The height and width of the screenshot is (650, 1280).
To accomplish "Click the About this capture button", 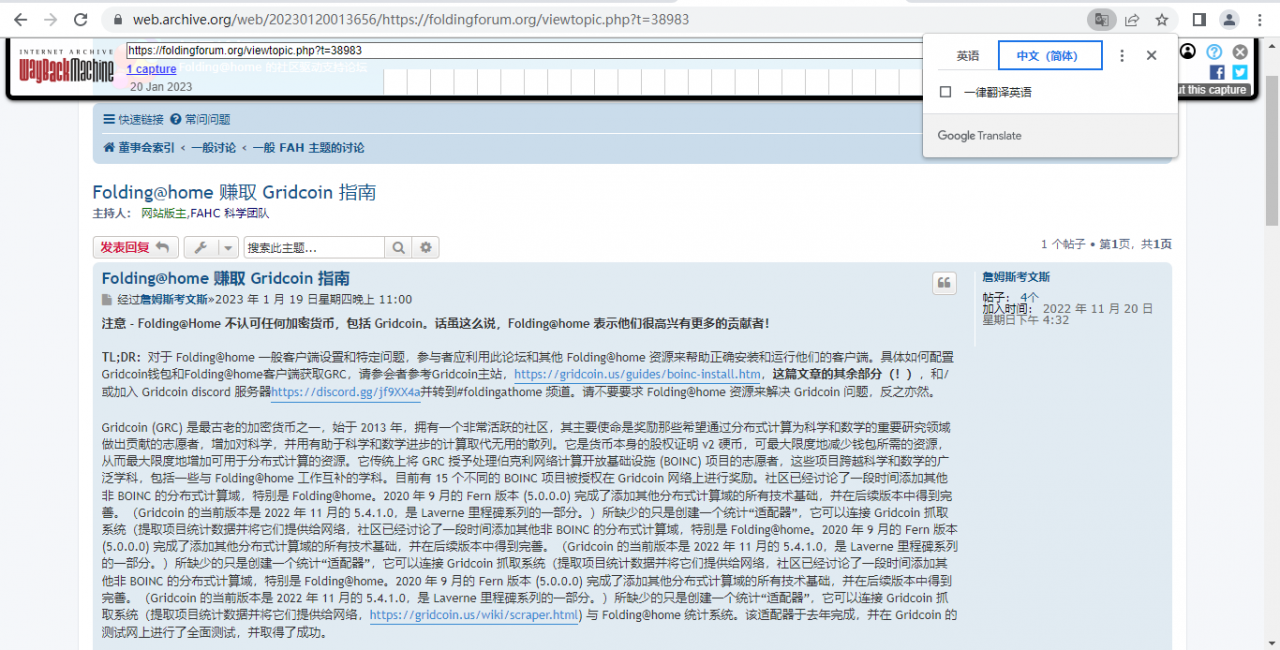I will [x=1214, y=89].
